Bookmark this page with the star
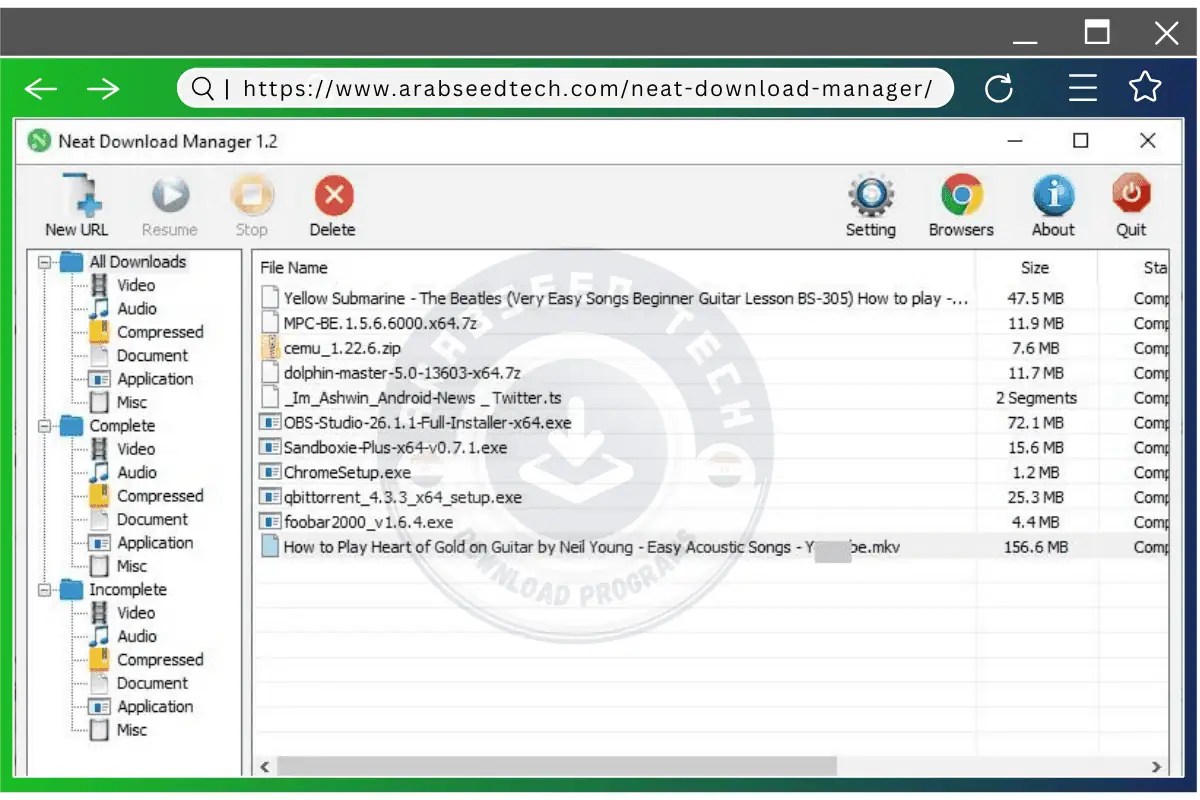 (x=1145, y=88)
